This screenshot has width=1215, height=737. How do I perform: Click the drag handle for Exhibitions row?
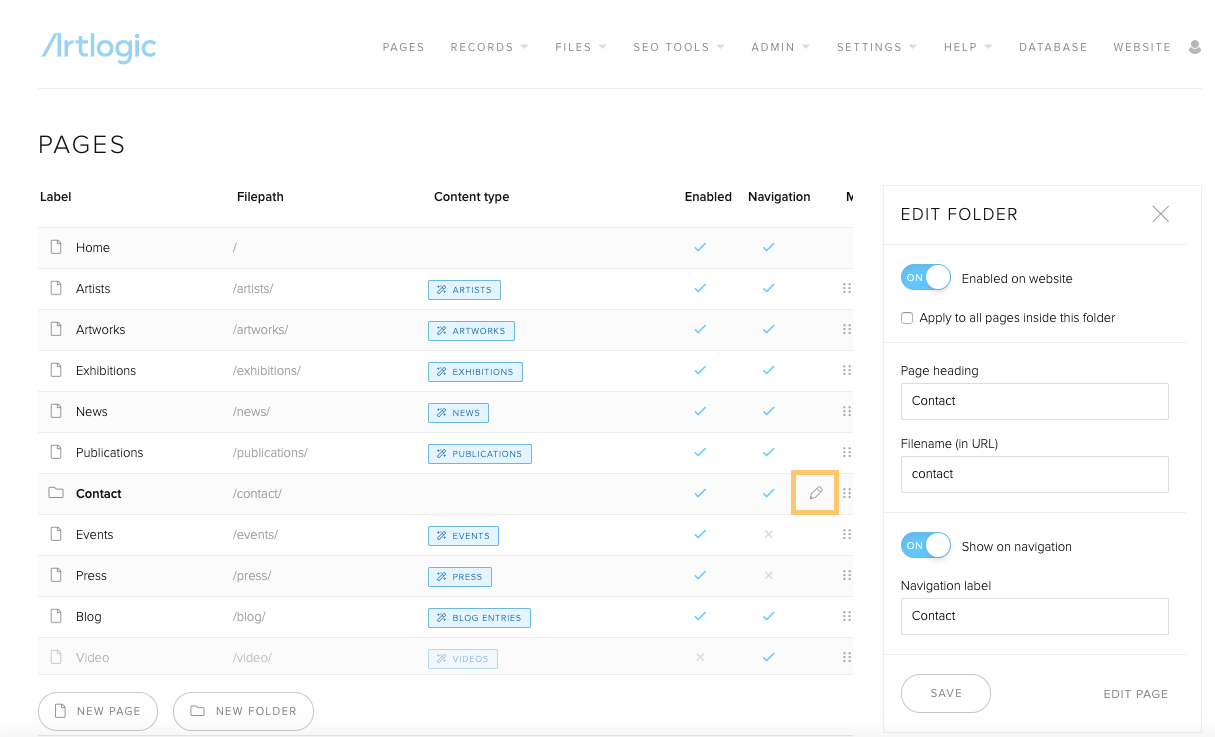(847, 370)
